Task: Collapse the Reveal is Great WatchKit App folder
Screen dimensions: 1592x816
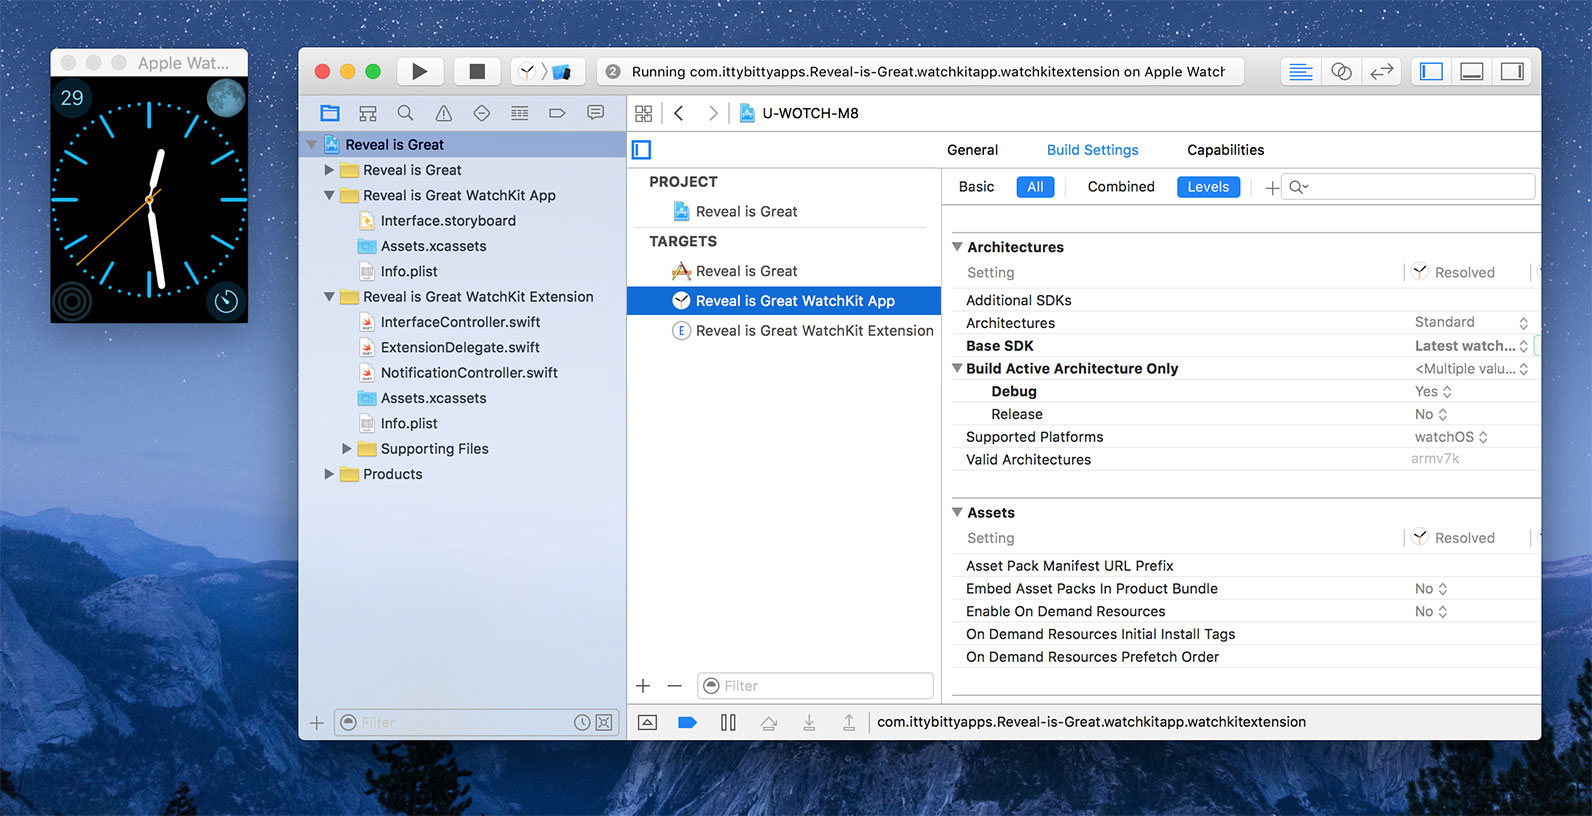Action: pyautogui.click(x=329, y=196)
